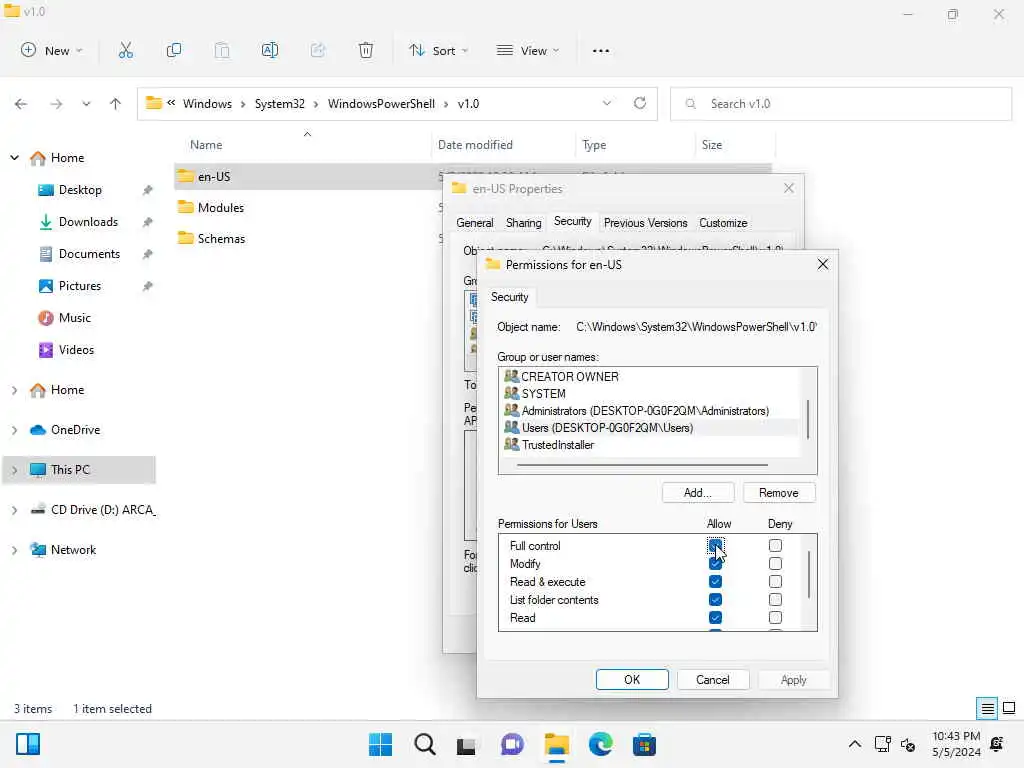This screenshot has width=1024, height=768.
Task: Toggle Allow checkbox for Full control
Action: [x=715, y=545]
